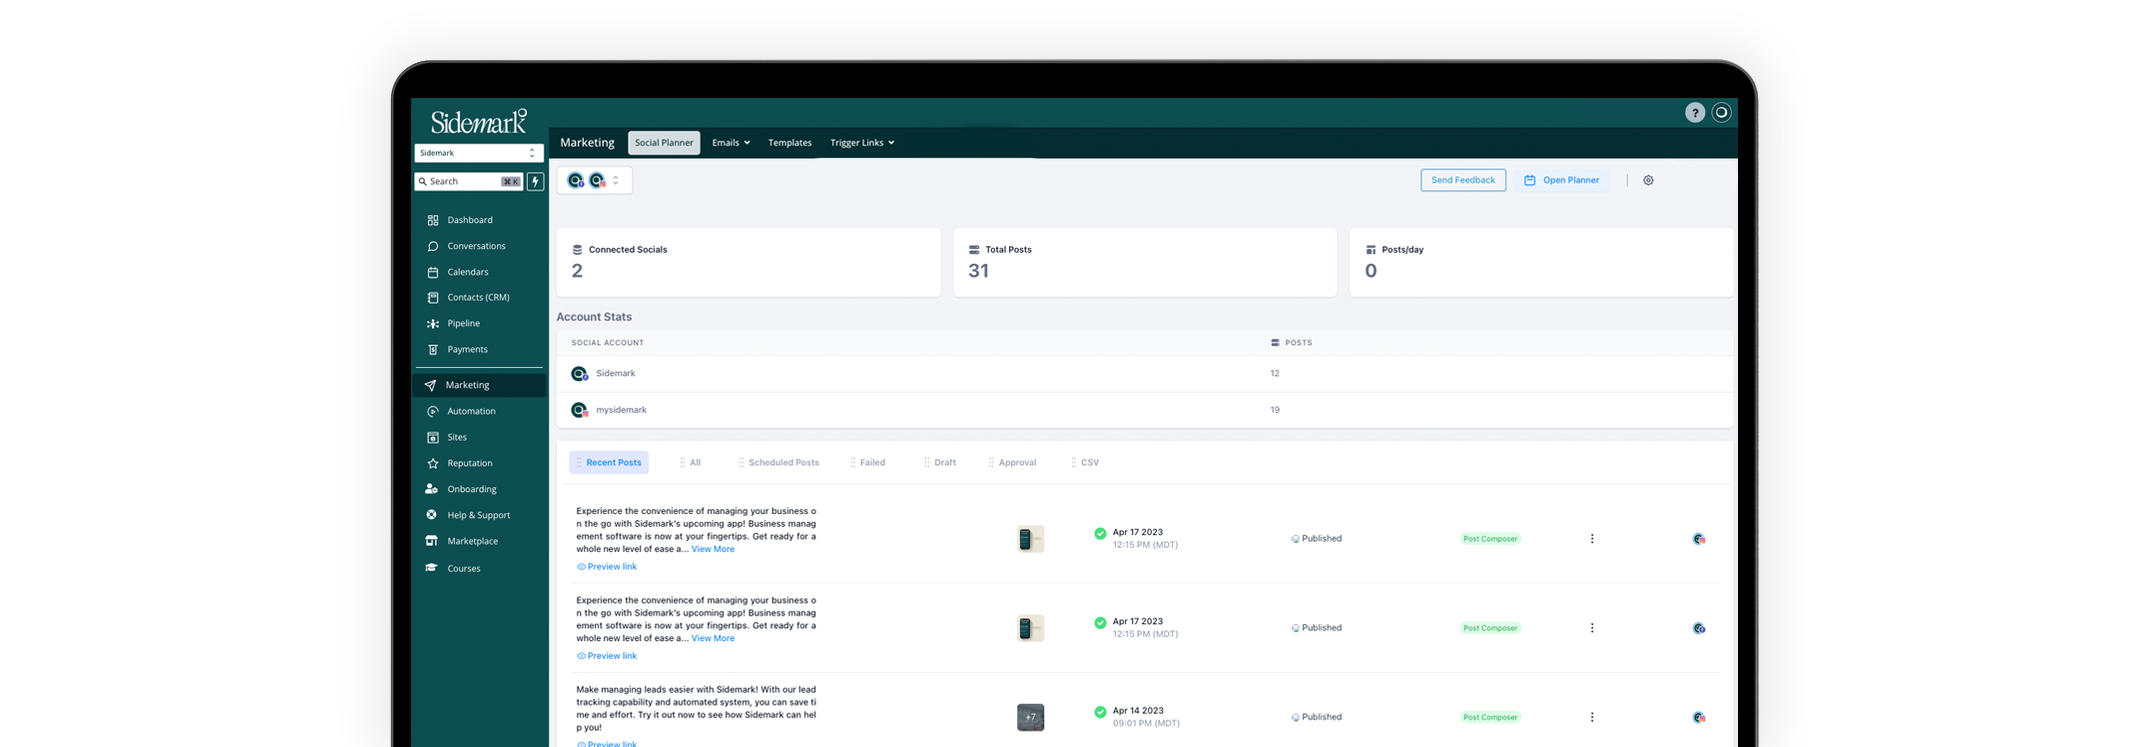The height and width of the screenshot is (747, 2147).
Task: Open the Draft posts tab
Action: tap(940, 463)
